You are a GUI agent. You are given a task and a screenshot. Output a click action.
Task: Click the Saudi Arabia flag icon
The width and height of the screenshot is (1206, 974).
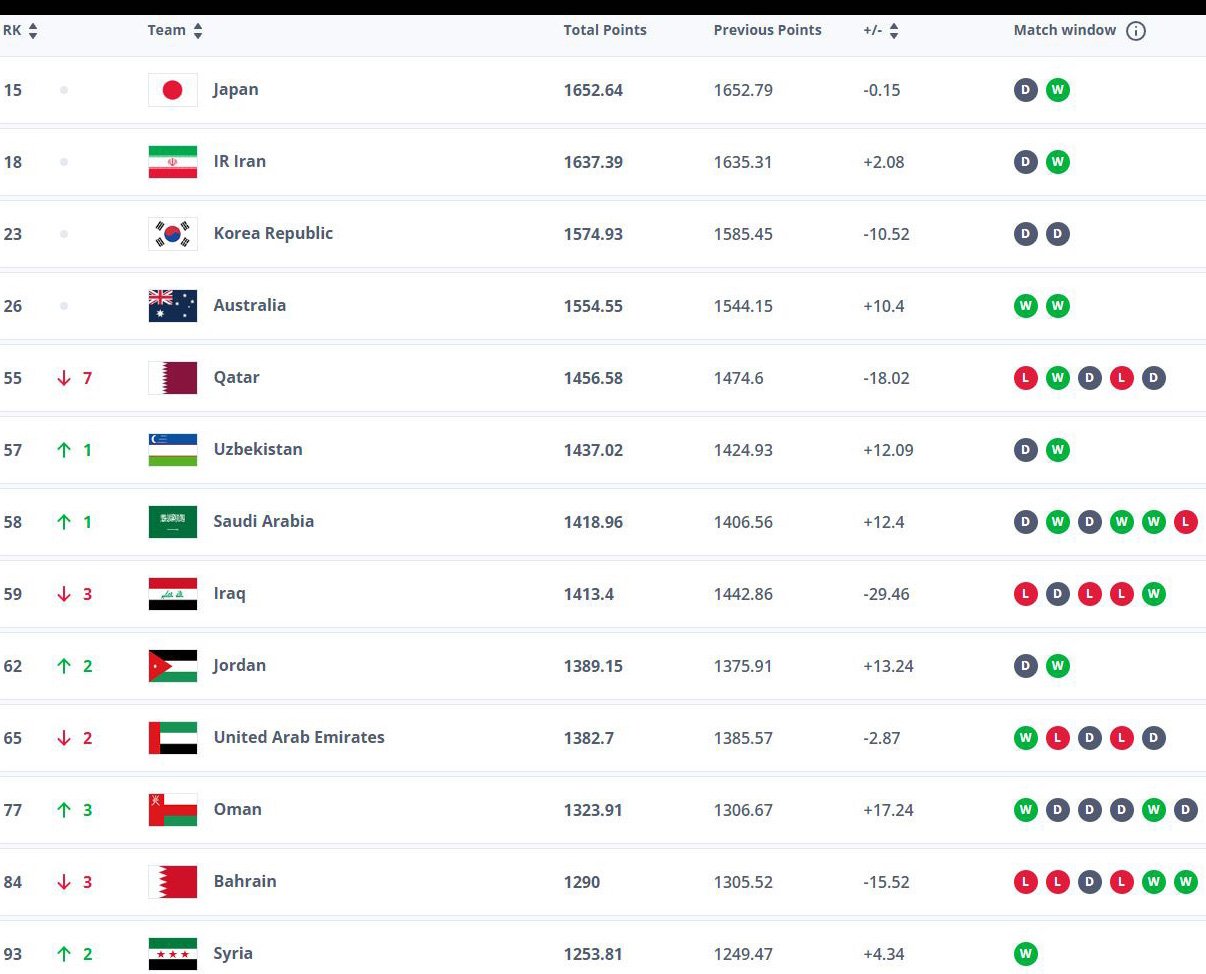[173, 522]
